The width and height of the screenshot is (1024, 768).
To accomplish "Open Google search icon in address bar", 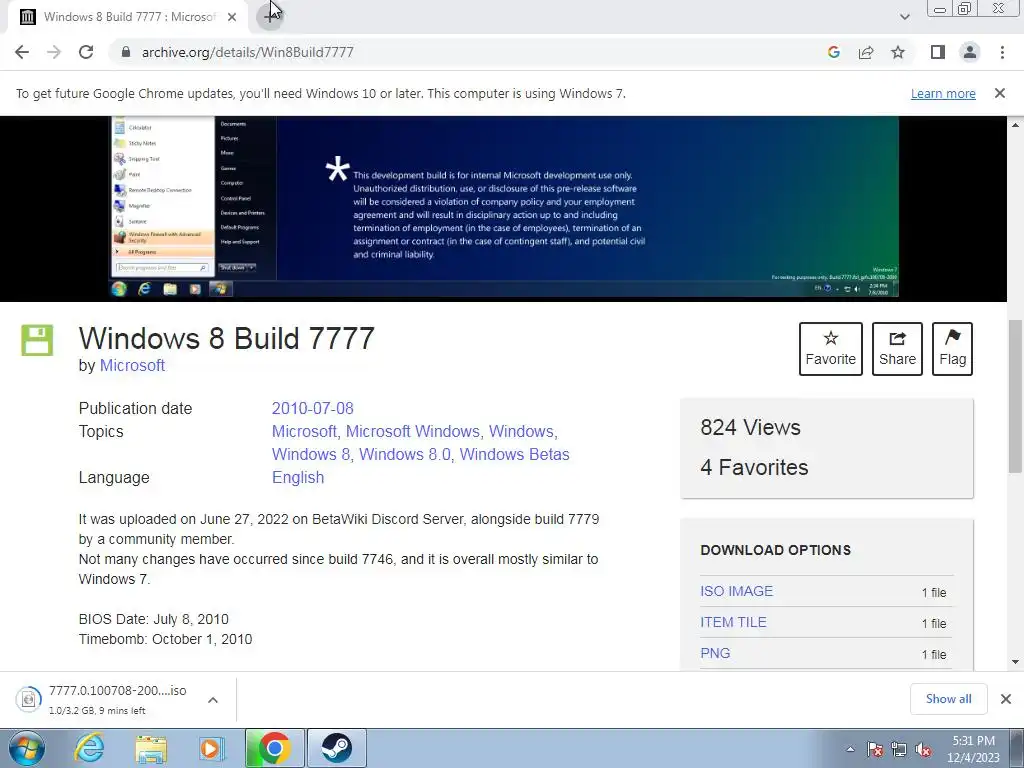I will 833,52.
